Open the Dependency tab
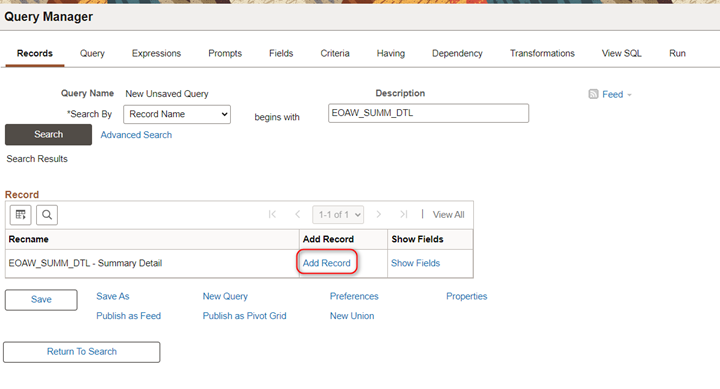Image resolution: width=720 pixels, height=389 pixels. tap(457, 53)
